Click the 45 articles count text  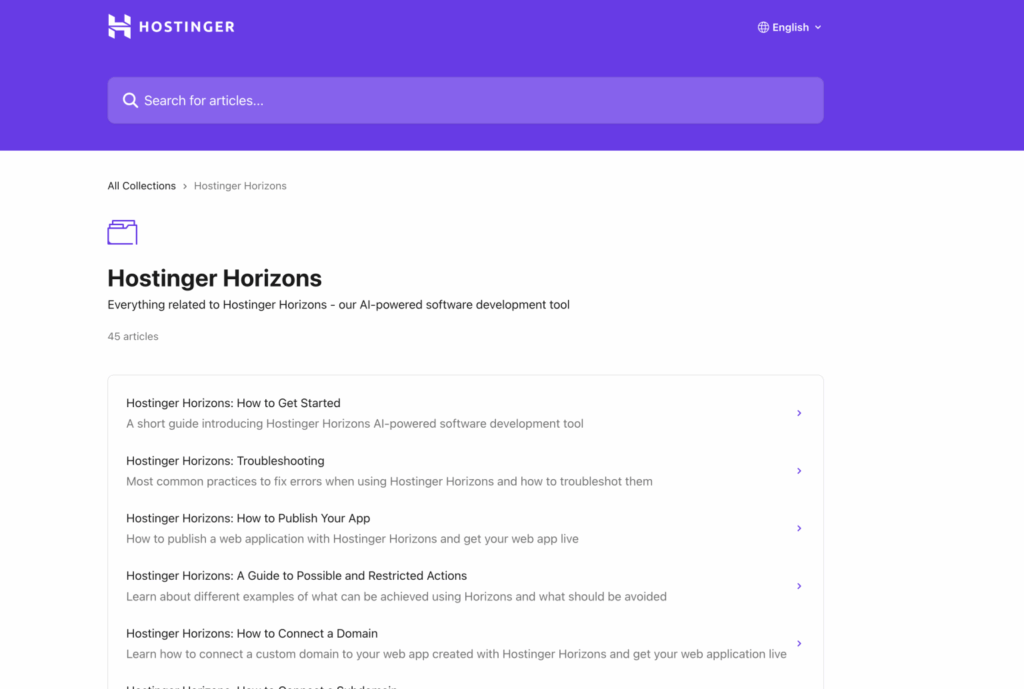pyautogui.click(x=132, y=336)
